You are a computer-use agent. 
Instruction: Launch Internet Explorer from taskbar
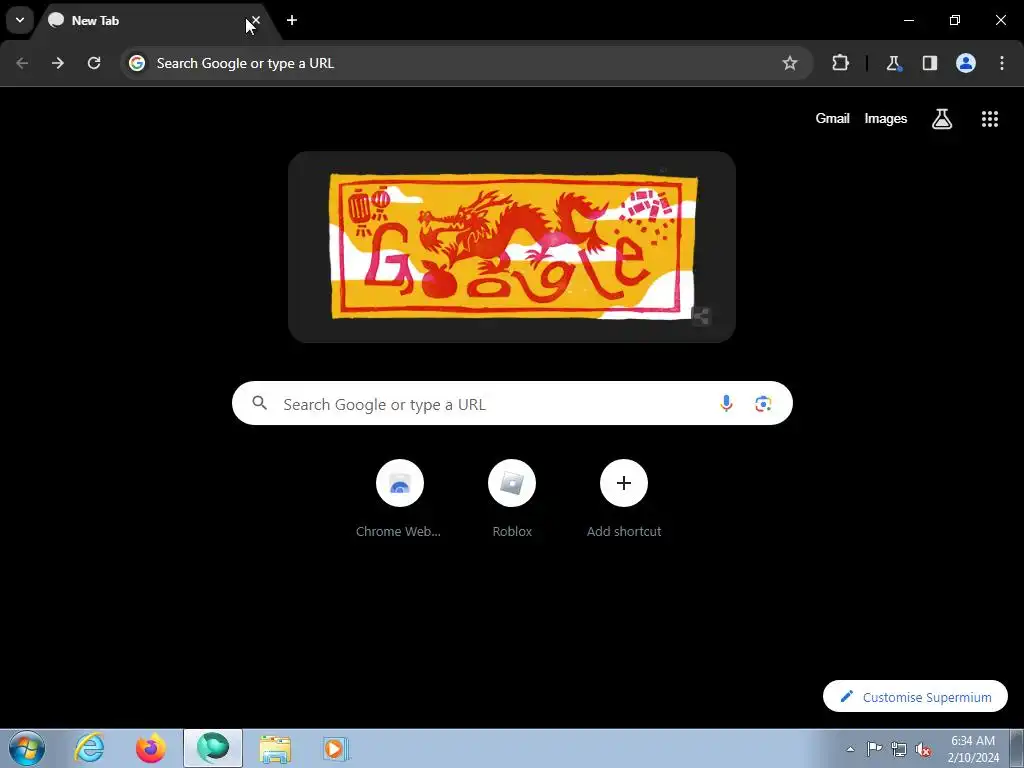pyautogui.click(x=89, y=748)
